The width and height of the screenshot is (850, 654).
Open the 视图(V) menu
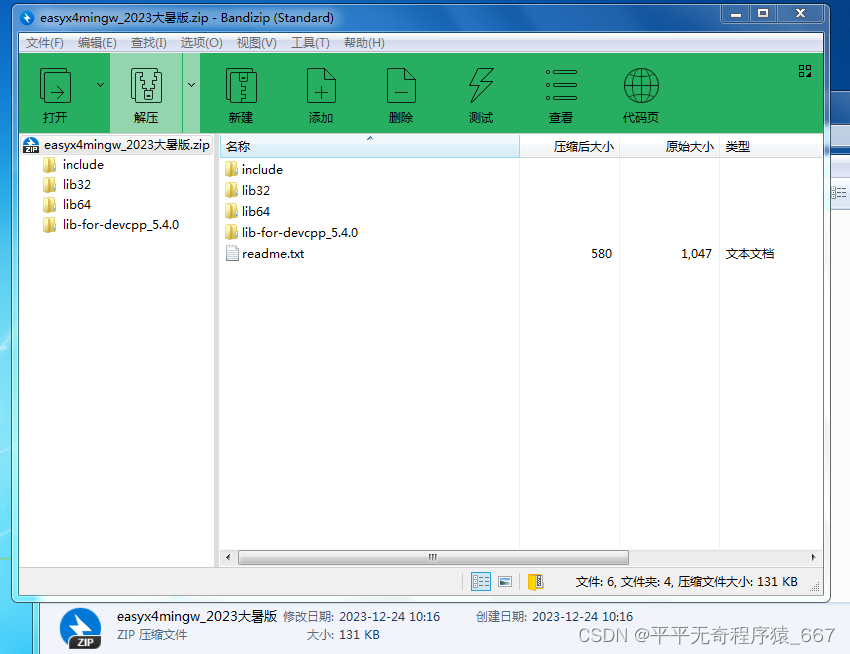coord(256,43)
